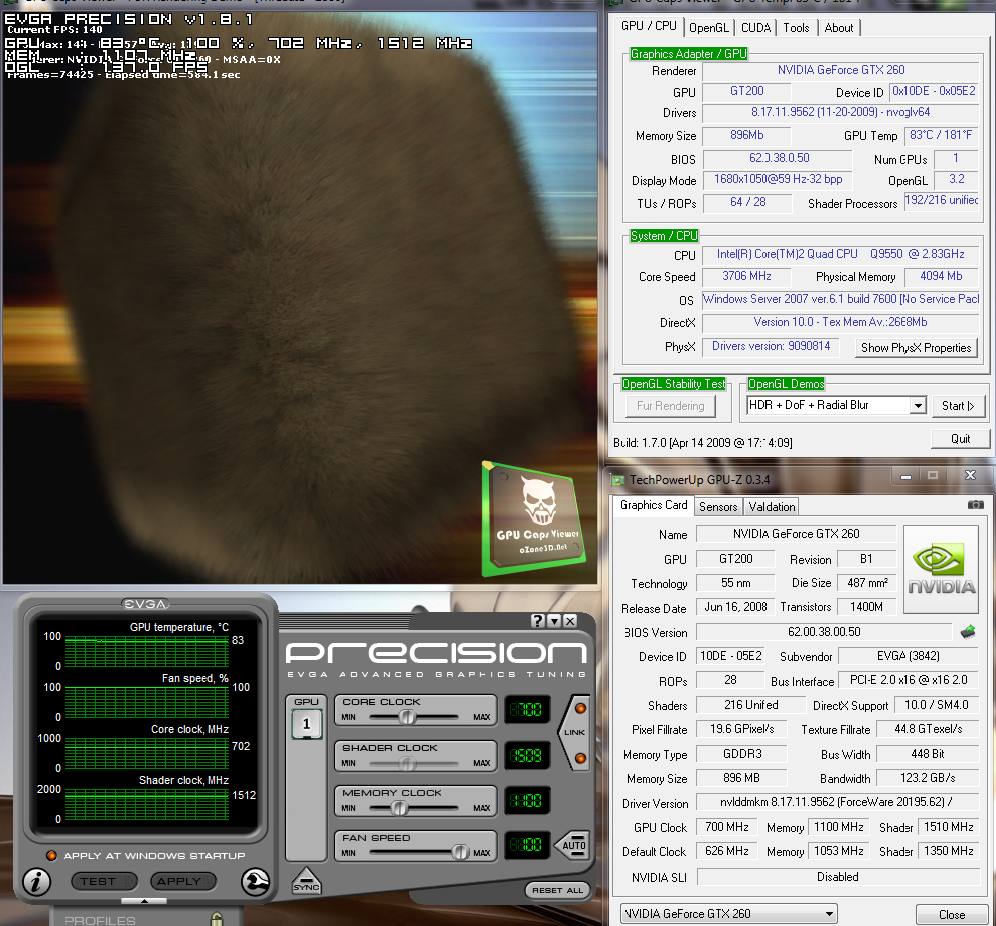Screen dimensions: 996x926
Task: Minimize the GPU-Z window
Action: pyautogui.click(x=905, y=476)
